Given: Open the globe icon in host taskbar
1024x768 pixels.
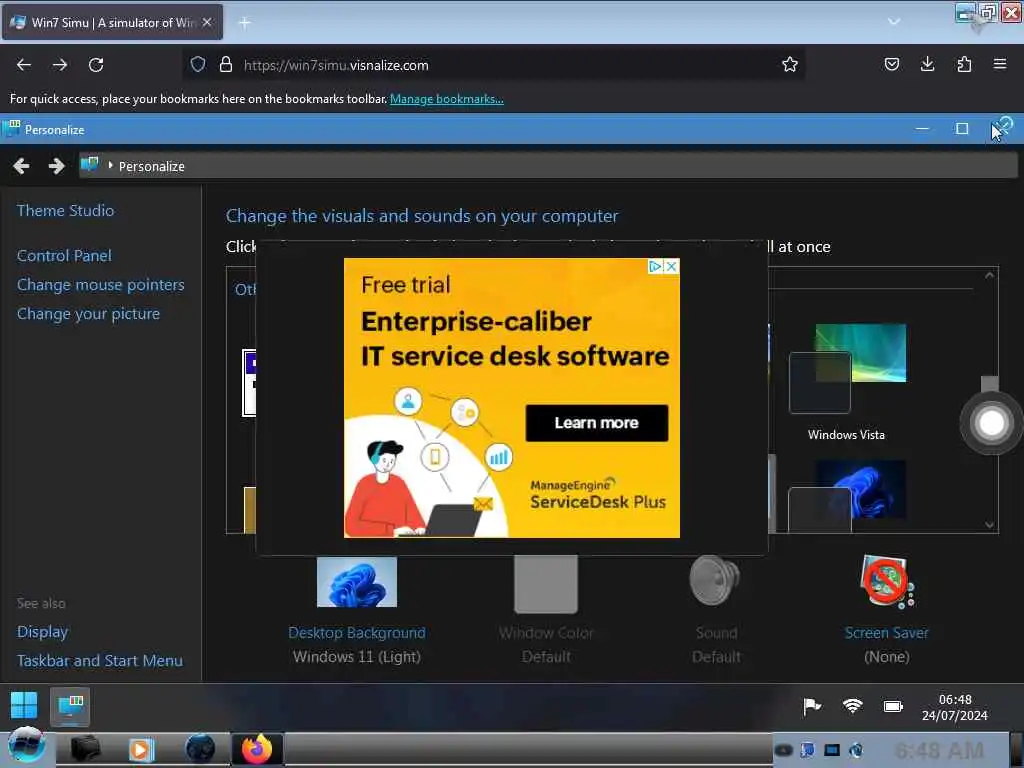Looking at the screenshot, I should pos(200,748).
